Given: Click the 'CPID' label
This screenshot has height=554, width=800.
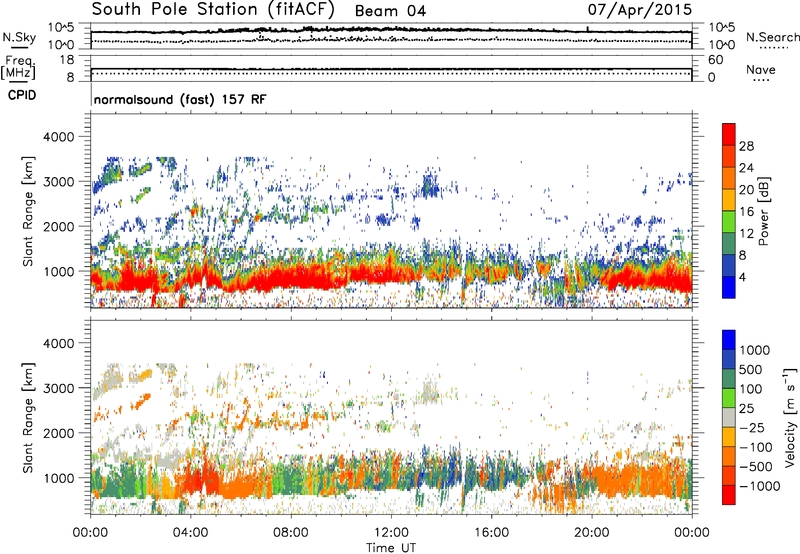Looking at the screenshot, I should tap(22, 95).
